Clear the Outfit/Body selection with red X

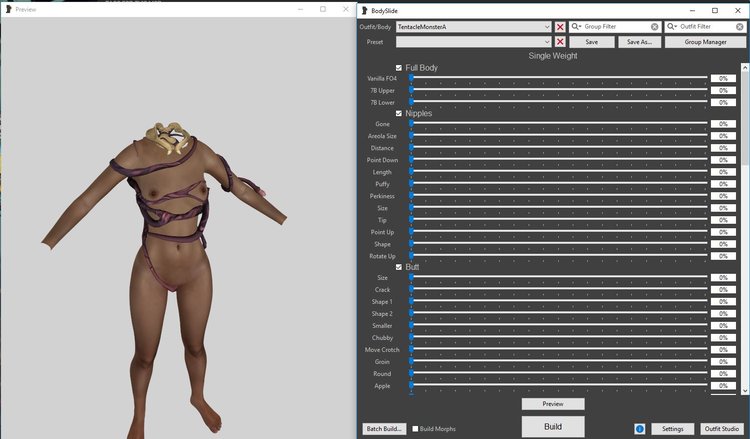[560, 27]
